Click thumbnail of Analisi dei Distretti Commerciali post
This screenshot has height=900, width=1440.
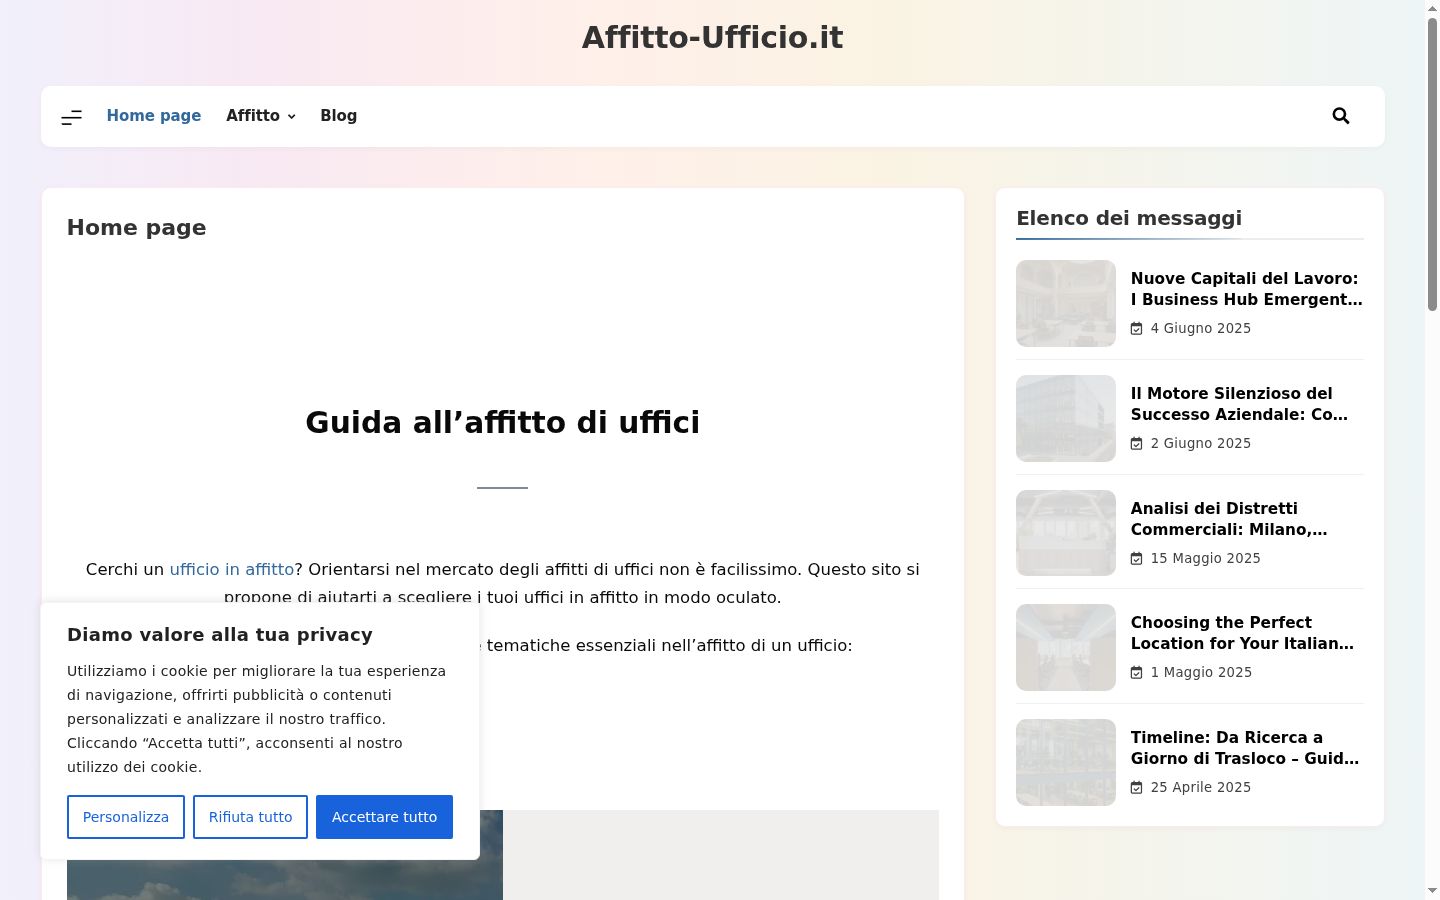pos(1066,533)
